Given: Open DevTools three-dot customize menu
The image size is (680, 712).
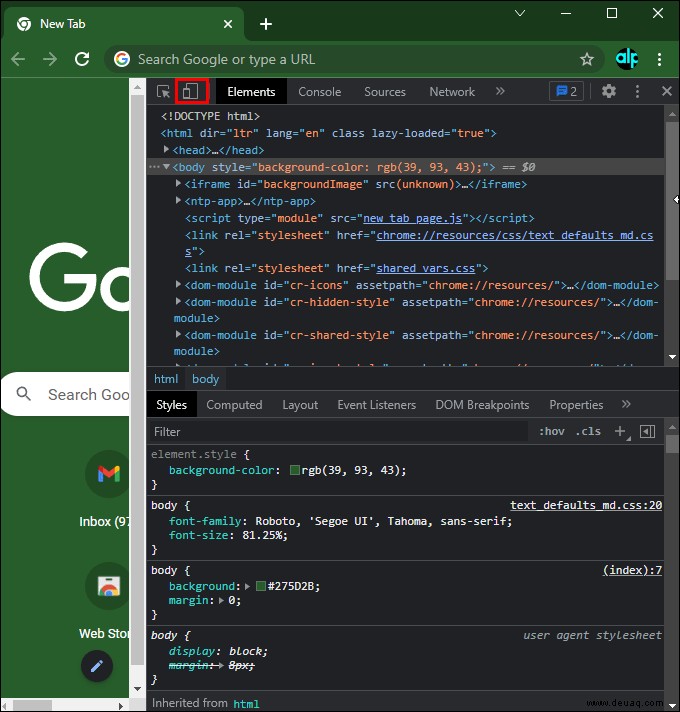Looking at the screenshot, I should (637, 91).
